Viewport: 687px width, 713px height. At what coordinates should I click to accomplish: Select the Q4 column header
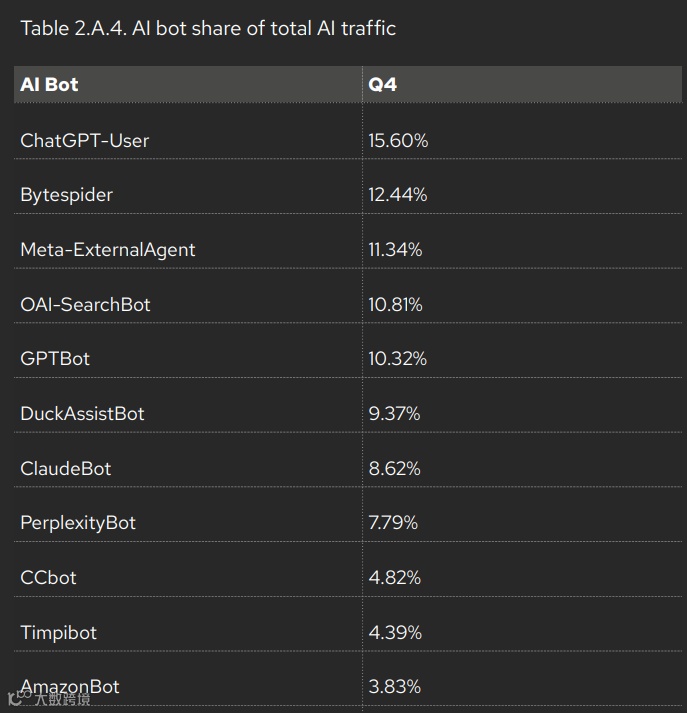[x=382, y=85]
